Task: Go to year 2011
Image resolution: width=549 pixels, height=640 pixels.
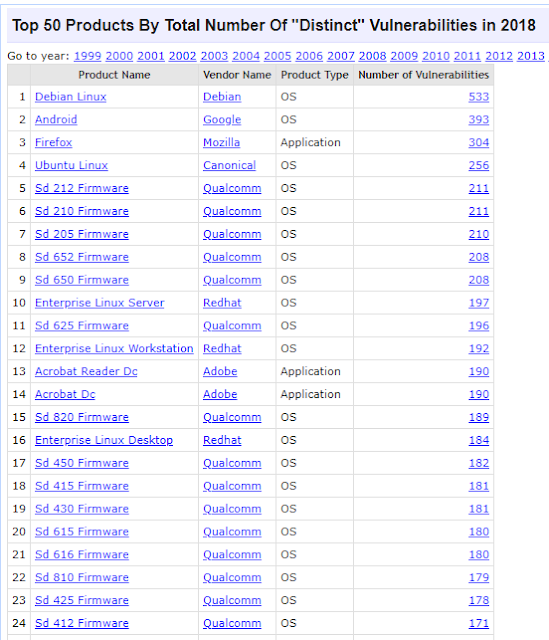Action: (467, 56)
